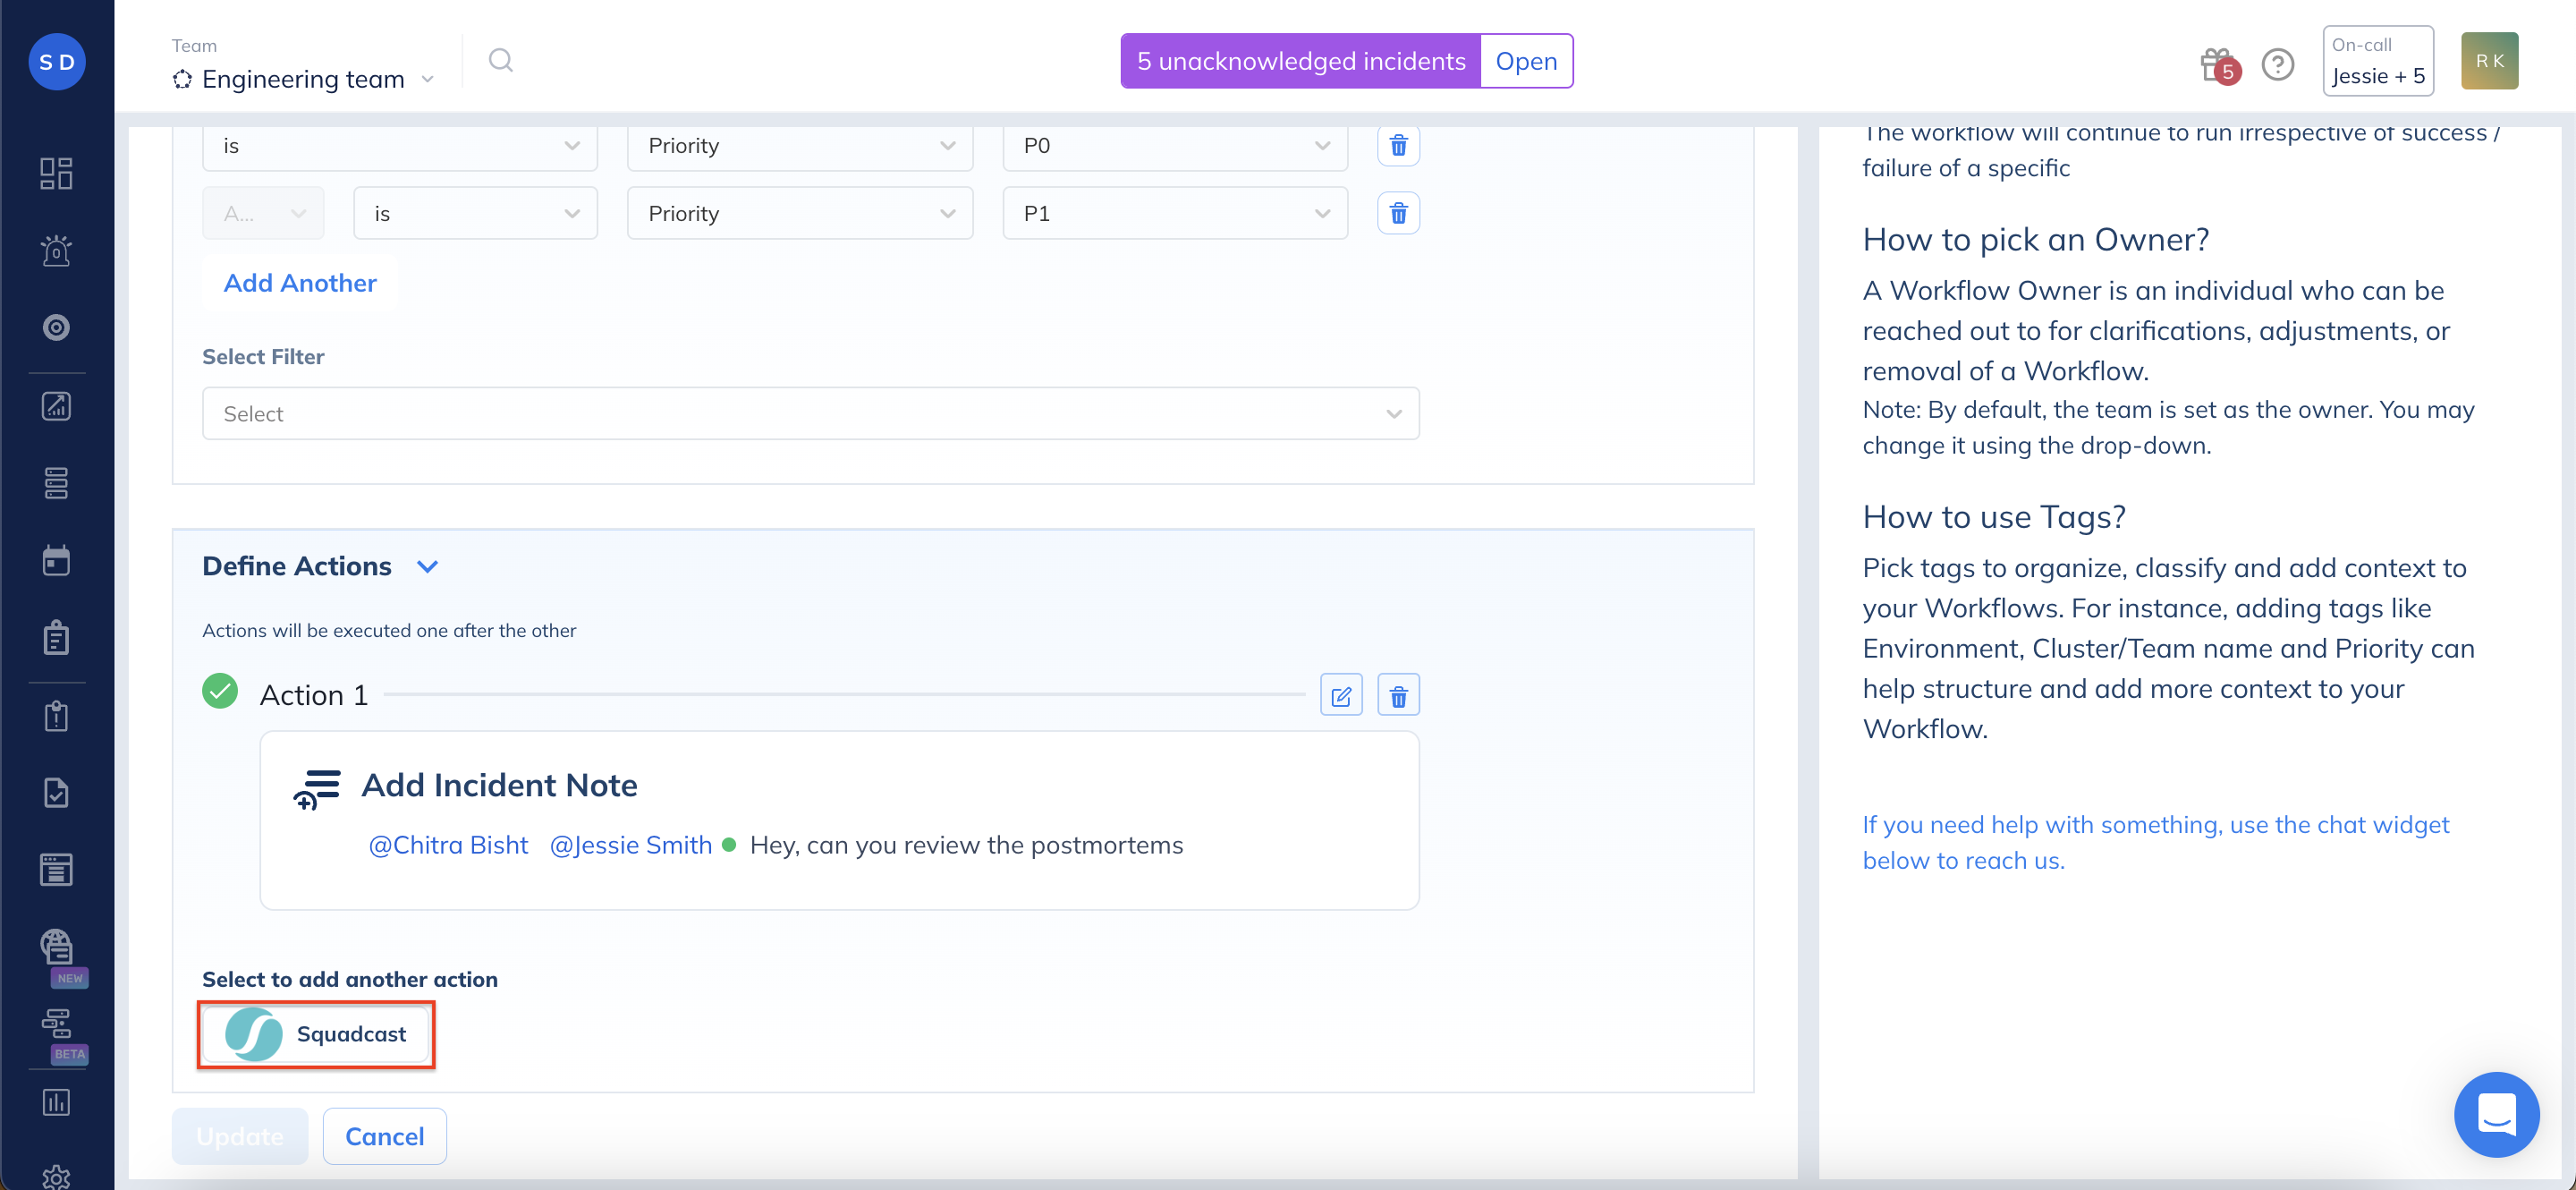Switch team via Engineering team dropdown
The width and height of the screenshot is (2576, 1190).
tap(304, 79)
